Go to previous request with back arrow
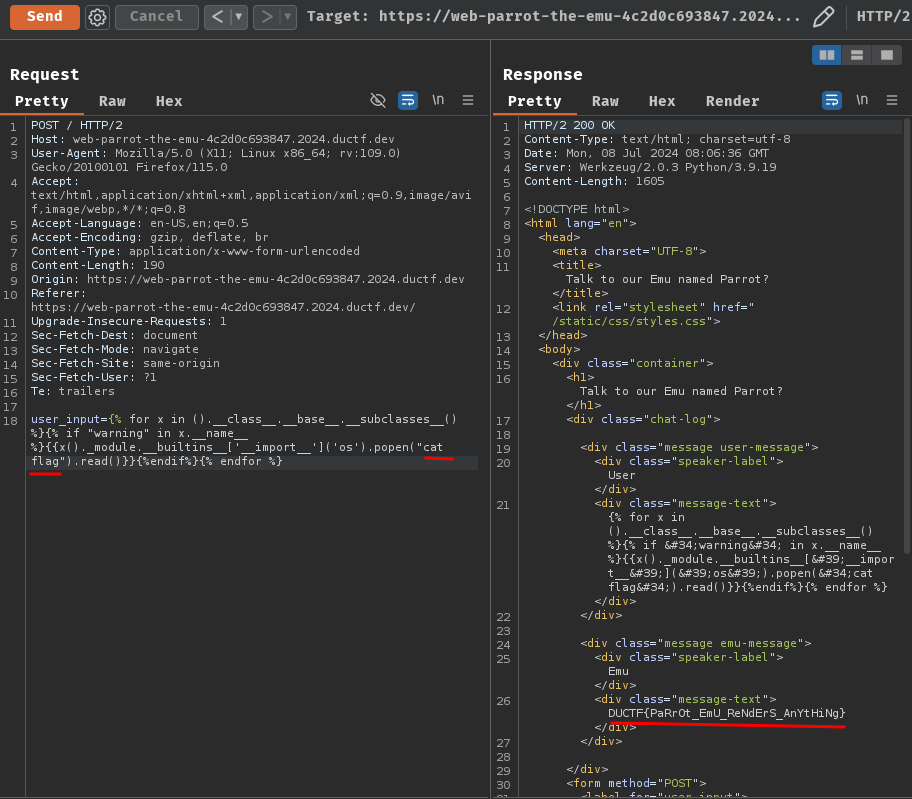This screenshot has width=912, height=799. coord(218,17)
